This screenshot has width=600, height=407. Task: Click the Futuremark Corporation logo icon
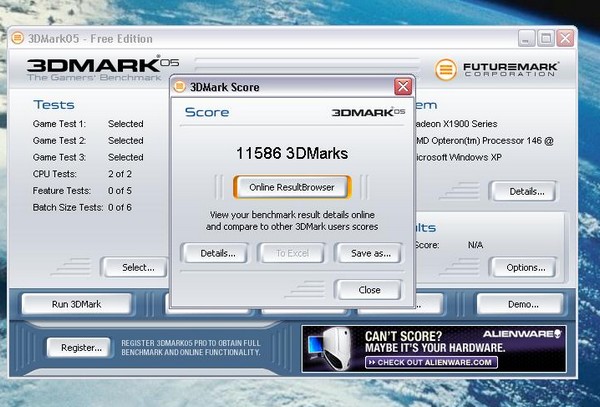(x=446, y=70)
